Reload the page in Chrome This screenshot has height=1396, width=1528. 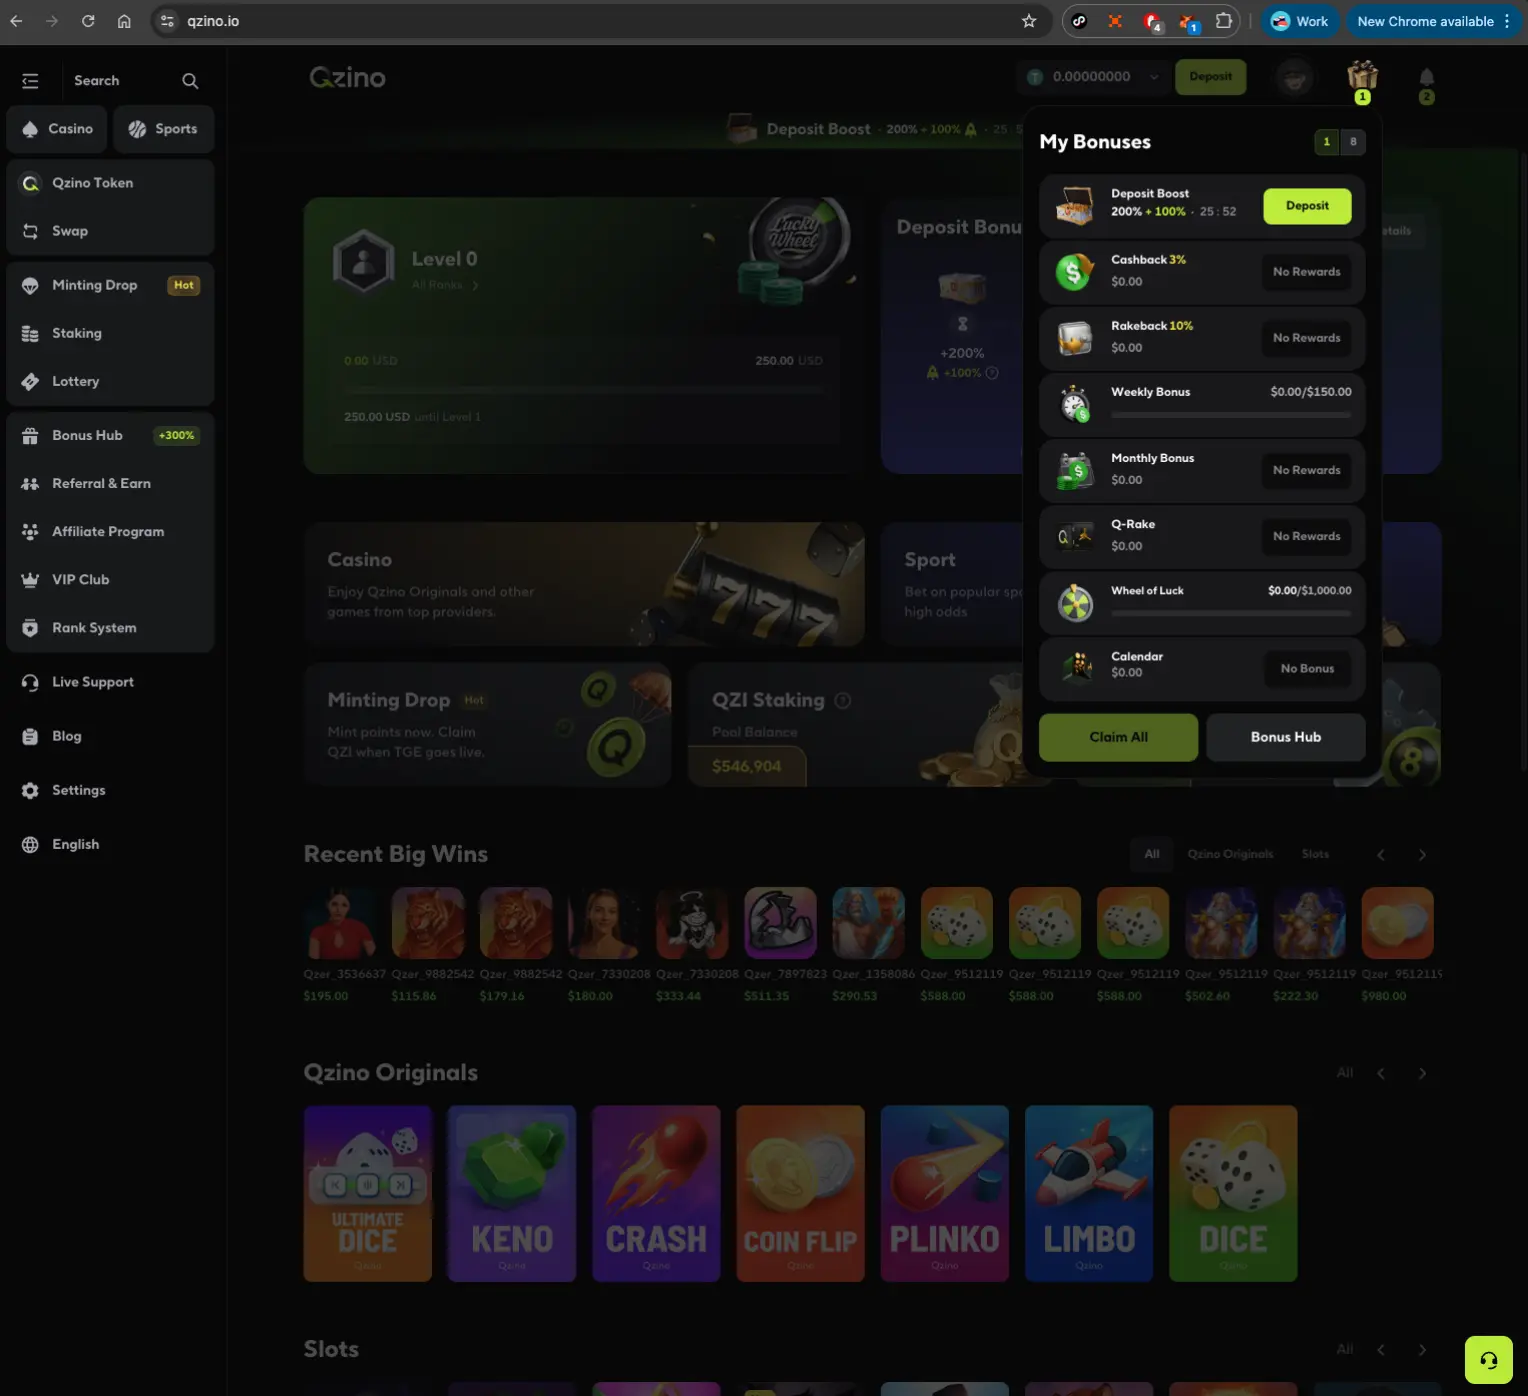point(88,21)
